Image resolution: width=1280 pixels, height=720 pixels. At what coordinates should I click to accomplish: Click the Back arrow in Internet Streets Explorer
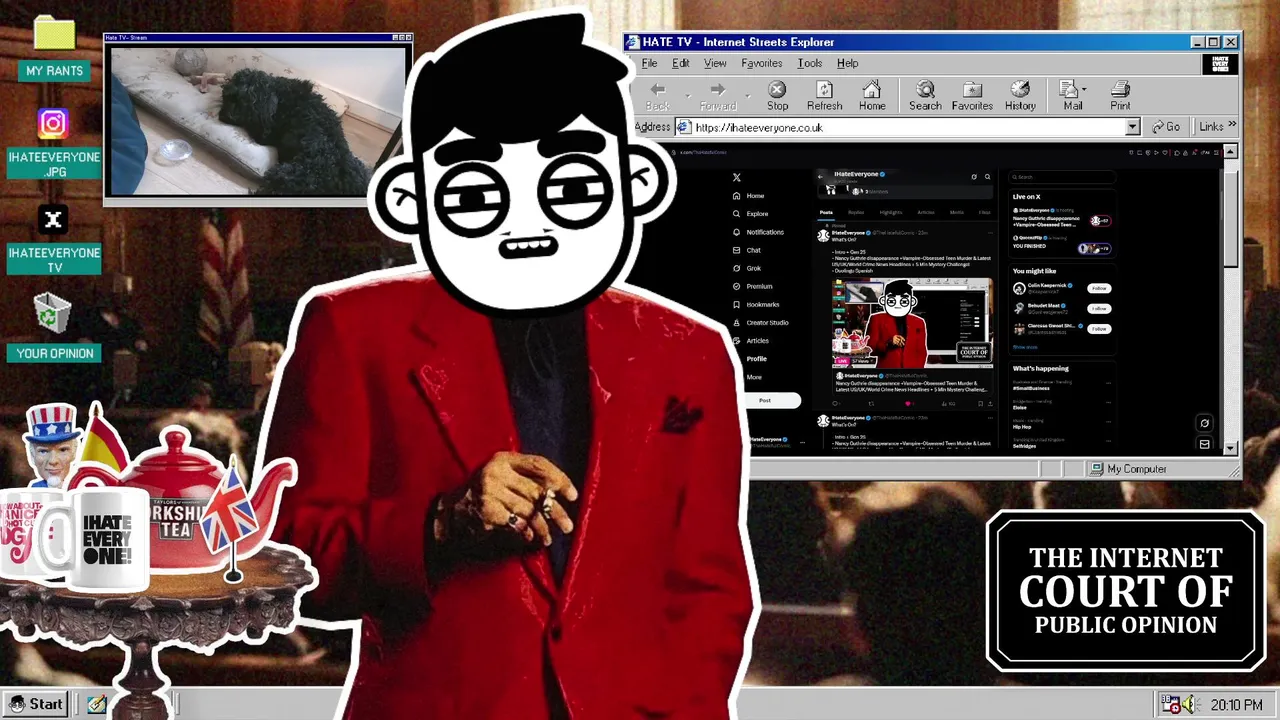point(658,89)
